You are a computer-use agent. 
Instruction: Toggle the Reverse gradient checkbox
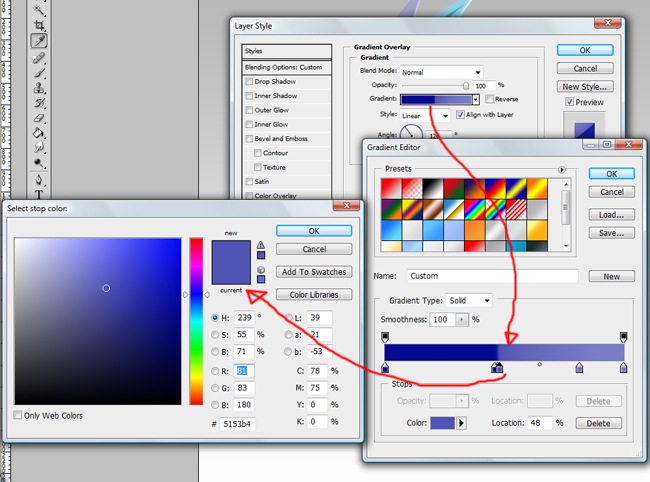click(488, 99)
